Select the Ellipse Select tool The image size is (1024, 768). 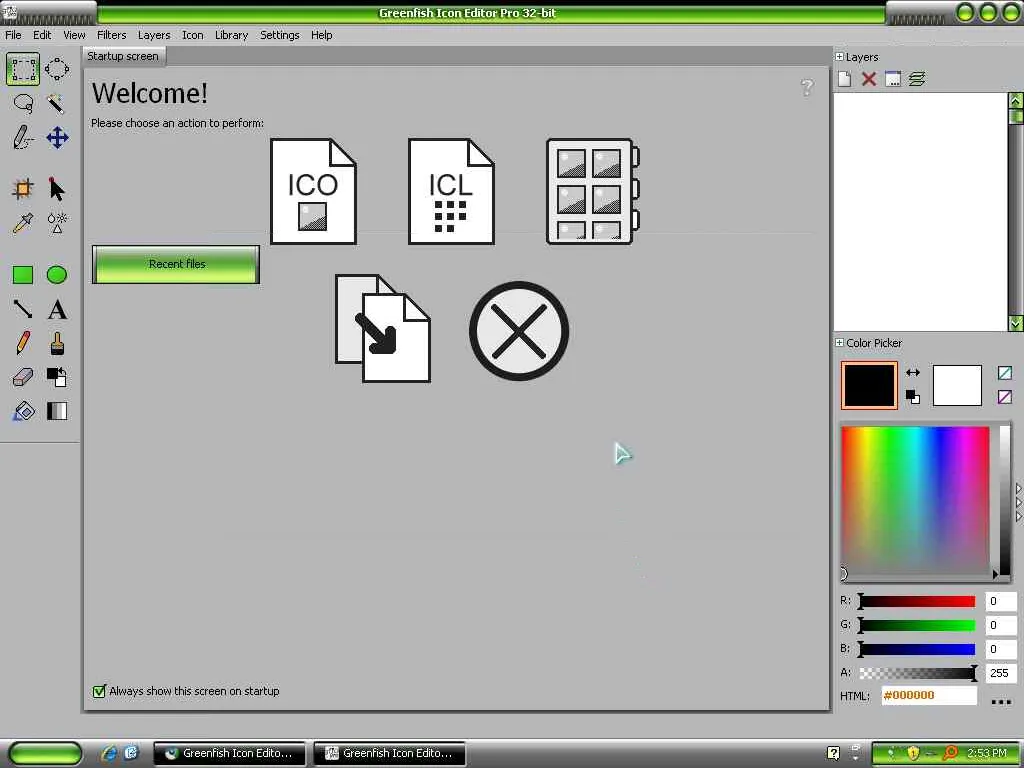point(57,69)
